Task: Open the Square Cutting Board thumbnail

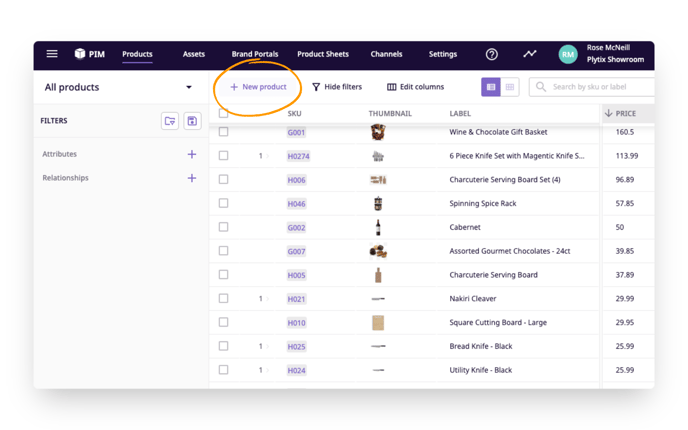Action: pyautogui.click(x=378, y=322)
